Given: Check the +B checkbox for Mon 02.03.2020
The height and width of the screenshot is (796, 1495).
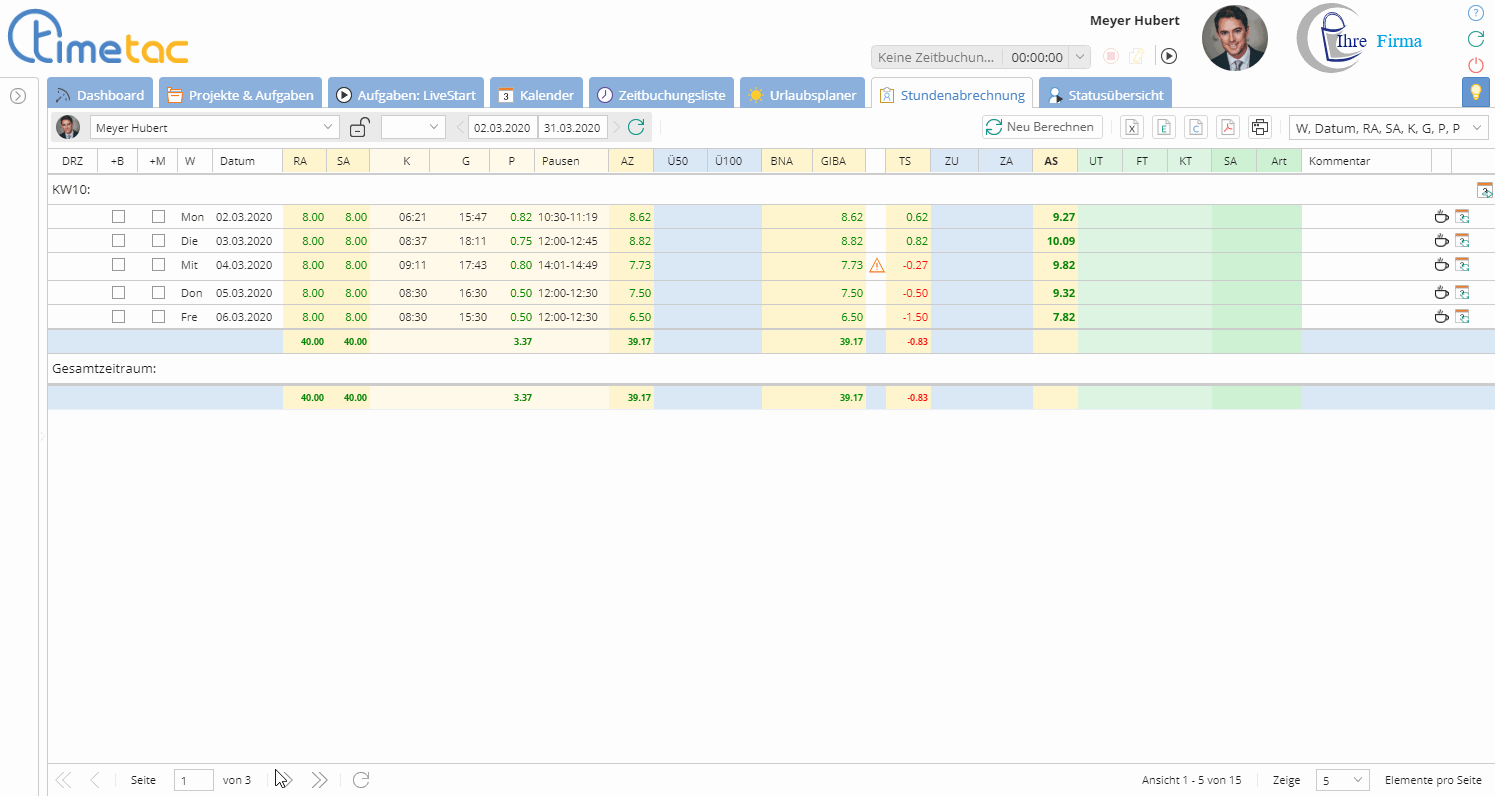Looking at the screenshot, I should pos(118,216).
